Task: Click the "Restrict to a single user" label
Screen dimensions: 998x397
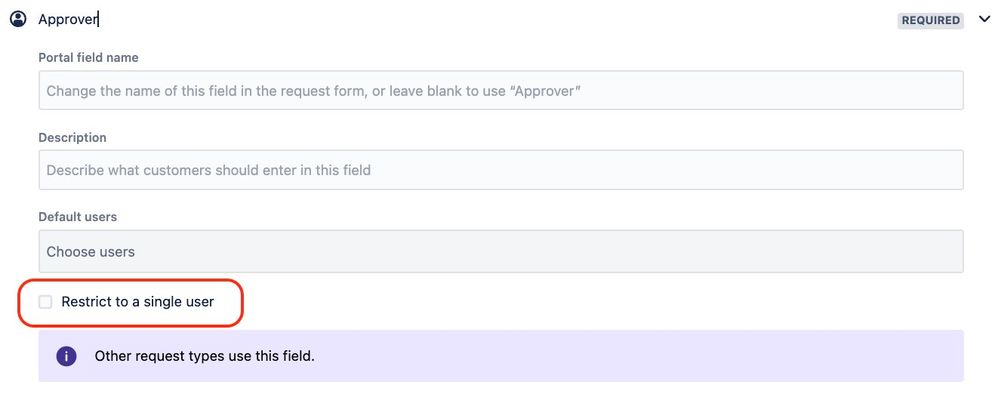Action: click(x=137, y=302)
